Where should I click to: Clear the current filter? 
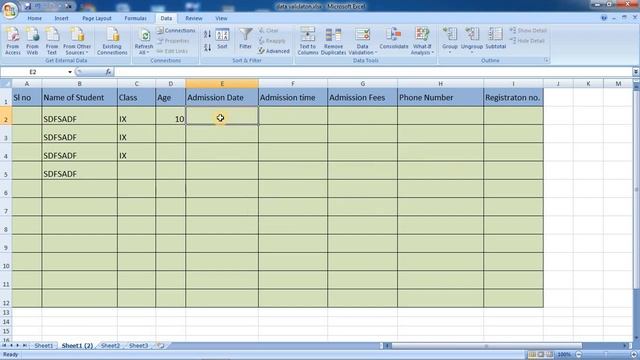pos(268,31)
